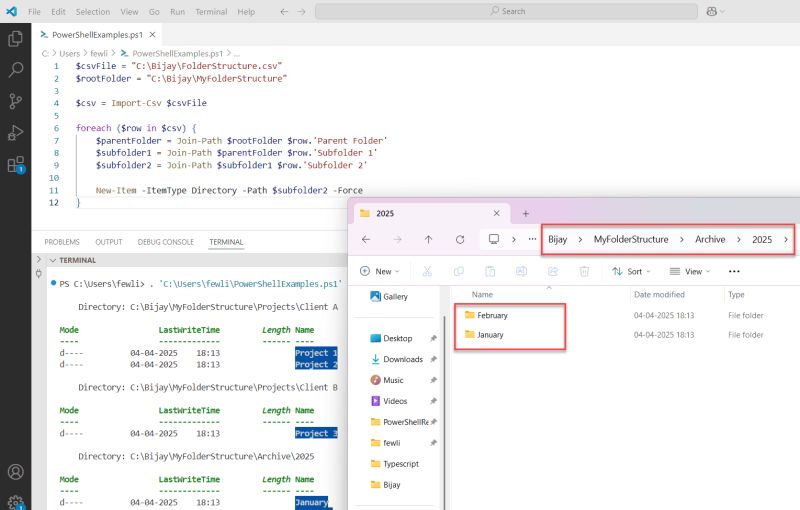Click the Rename icon in File Explorer toolbar

[x=521, y=271]
